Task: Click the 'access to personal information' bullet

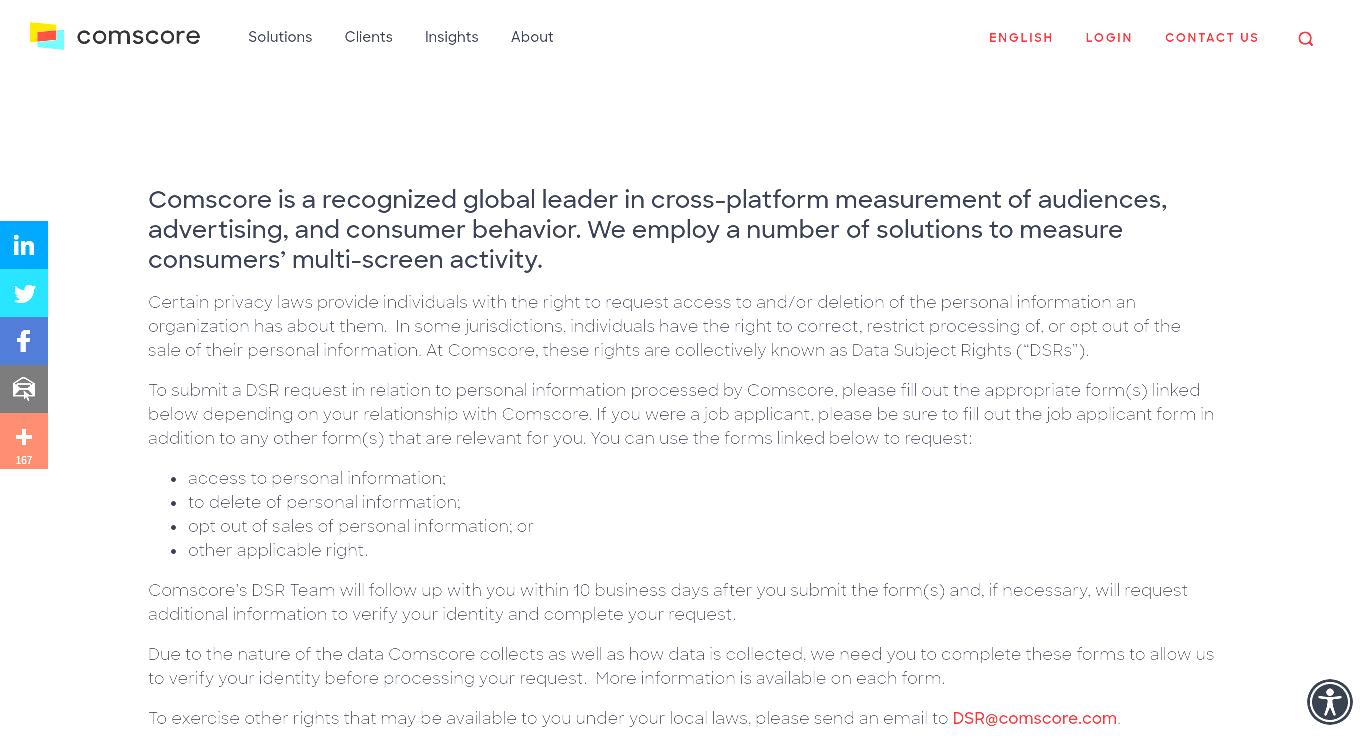Action: coord(317,478)
